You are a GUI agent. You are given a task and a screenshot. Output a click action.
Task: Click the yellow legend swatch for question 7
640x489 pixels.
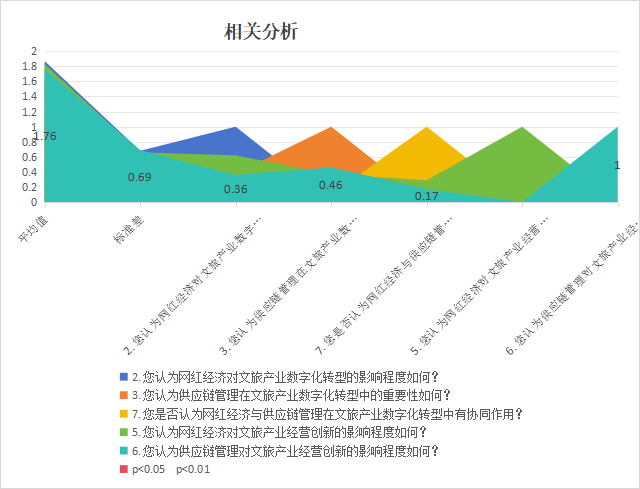pyautogui.click(x=124, y=414)
